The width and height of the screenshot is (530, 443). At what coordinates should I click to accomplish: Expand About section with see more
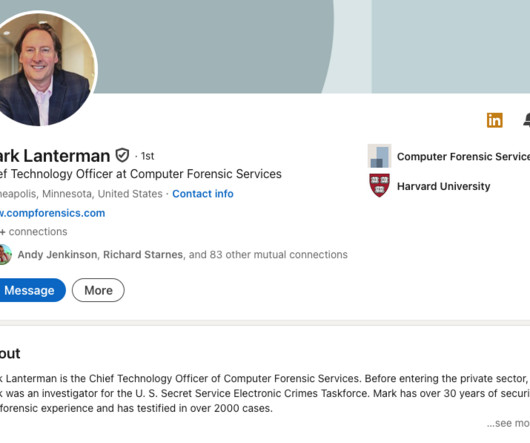pyautogui.click(x=508, y=423)
